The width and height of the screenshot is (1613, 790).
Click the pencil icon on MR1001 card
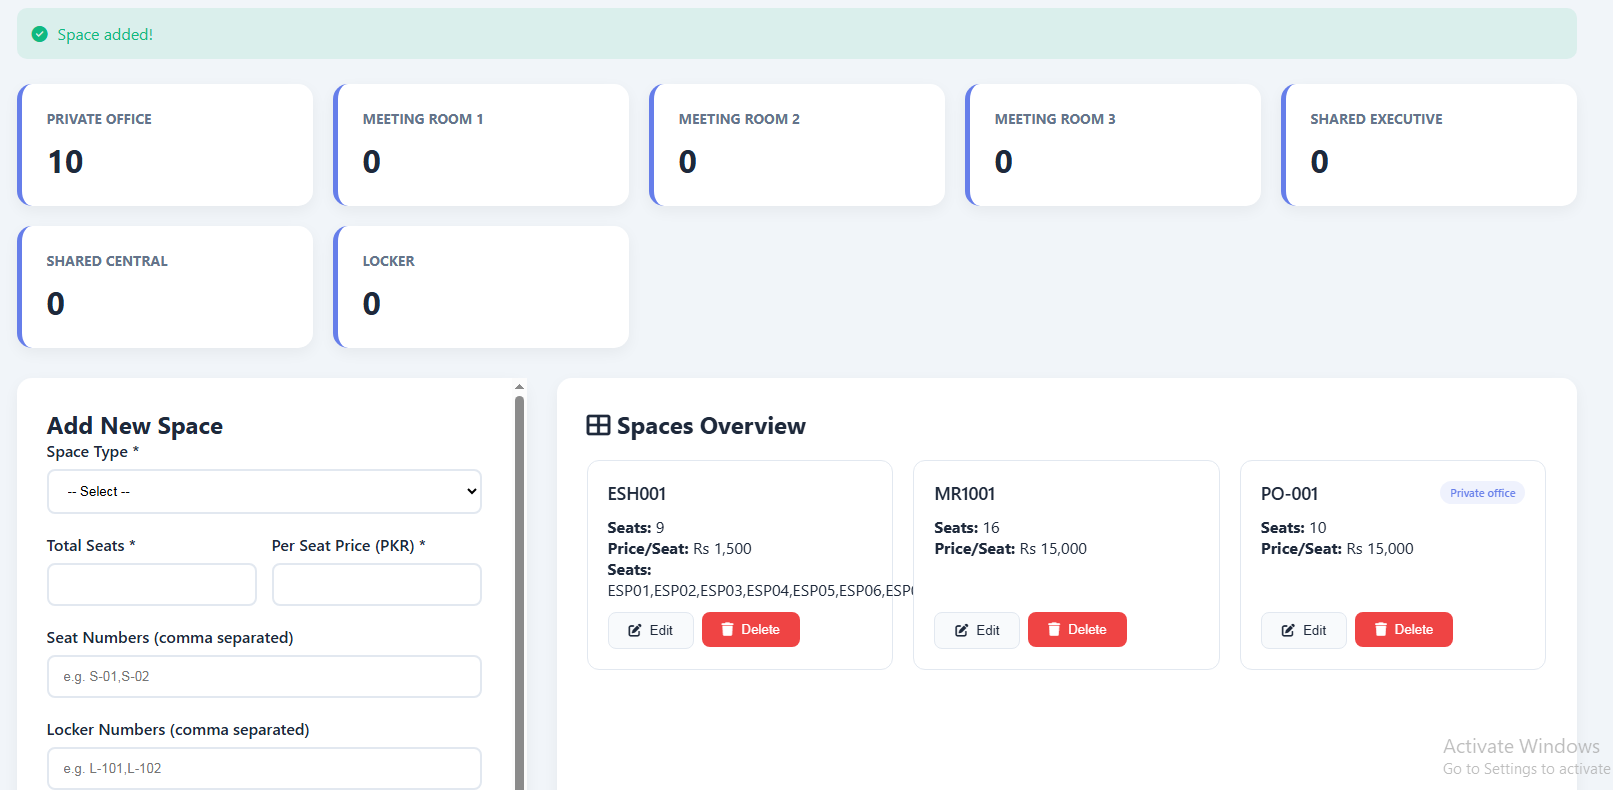961,631
